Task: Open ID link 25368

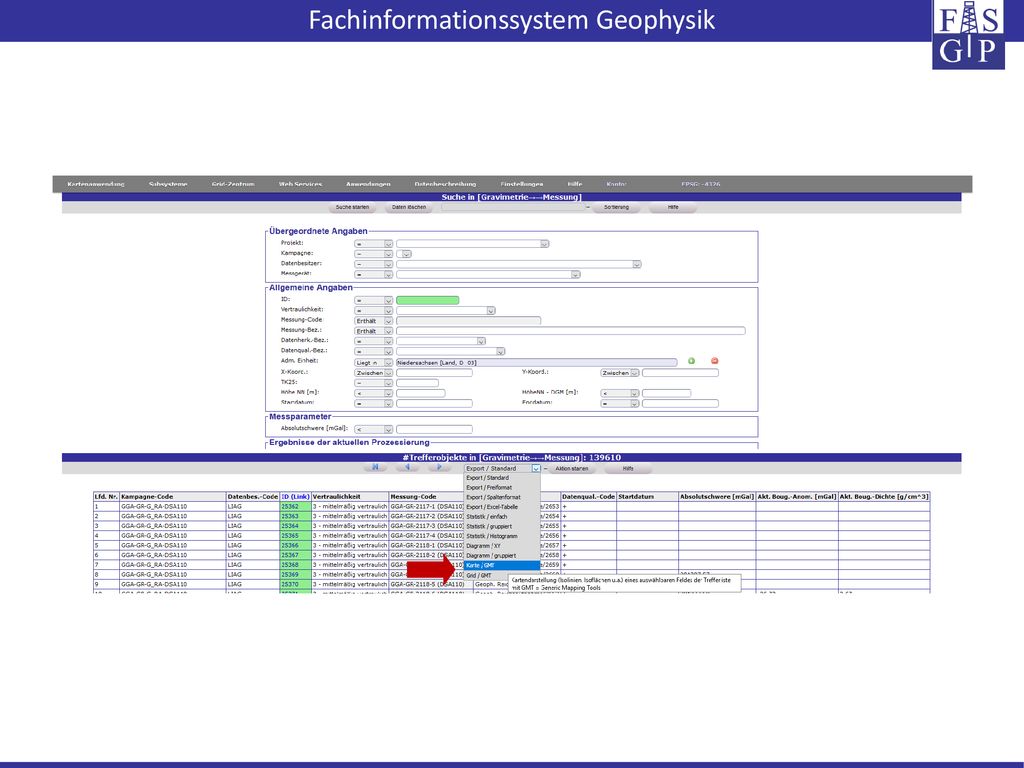Action: coord(289,565)
